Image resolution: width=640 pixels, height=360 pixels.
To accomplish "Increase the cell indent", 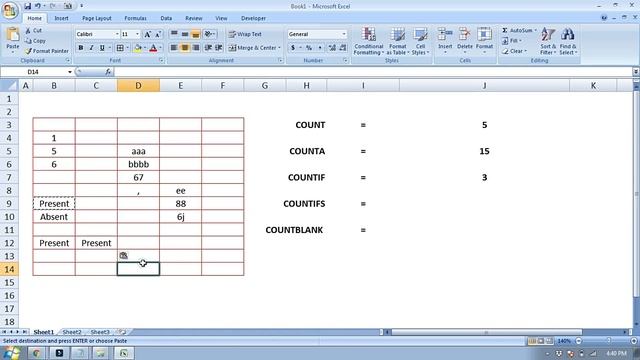I will pos(219,48).
